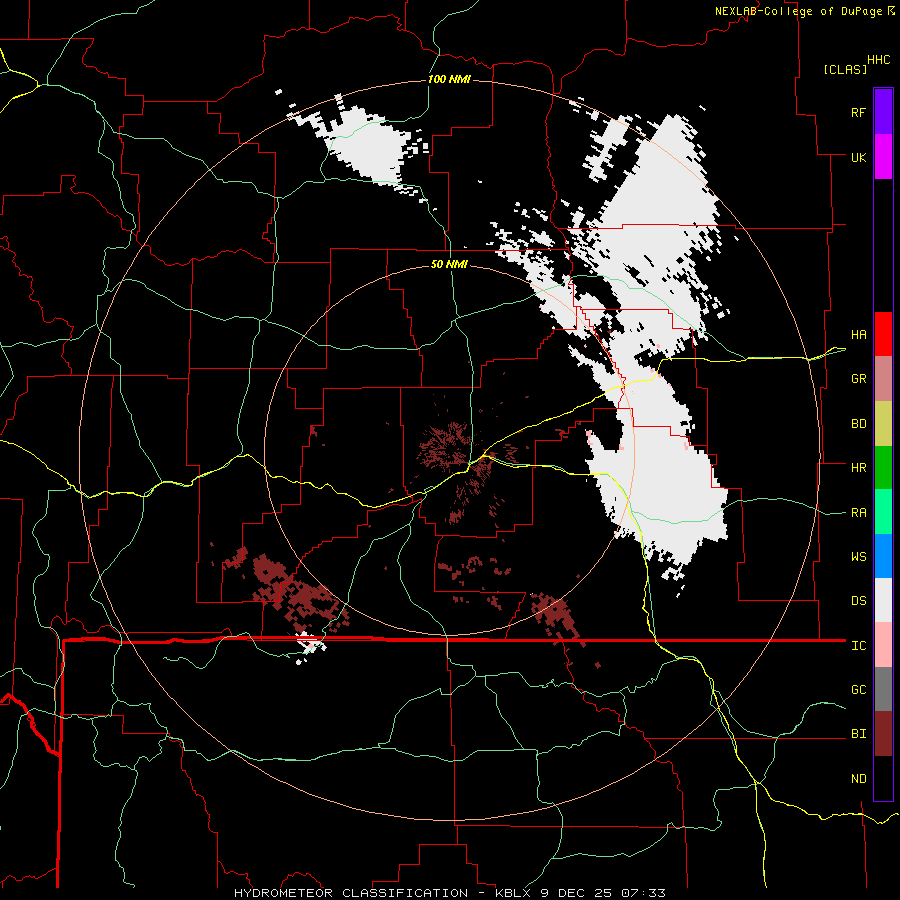
Task: Click the HR green legend swatch
Action: coord(883,468)
